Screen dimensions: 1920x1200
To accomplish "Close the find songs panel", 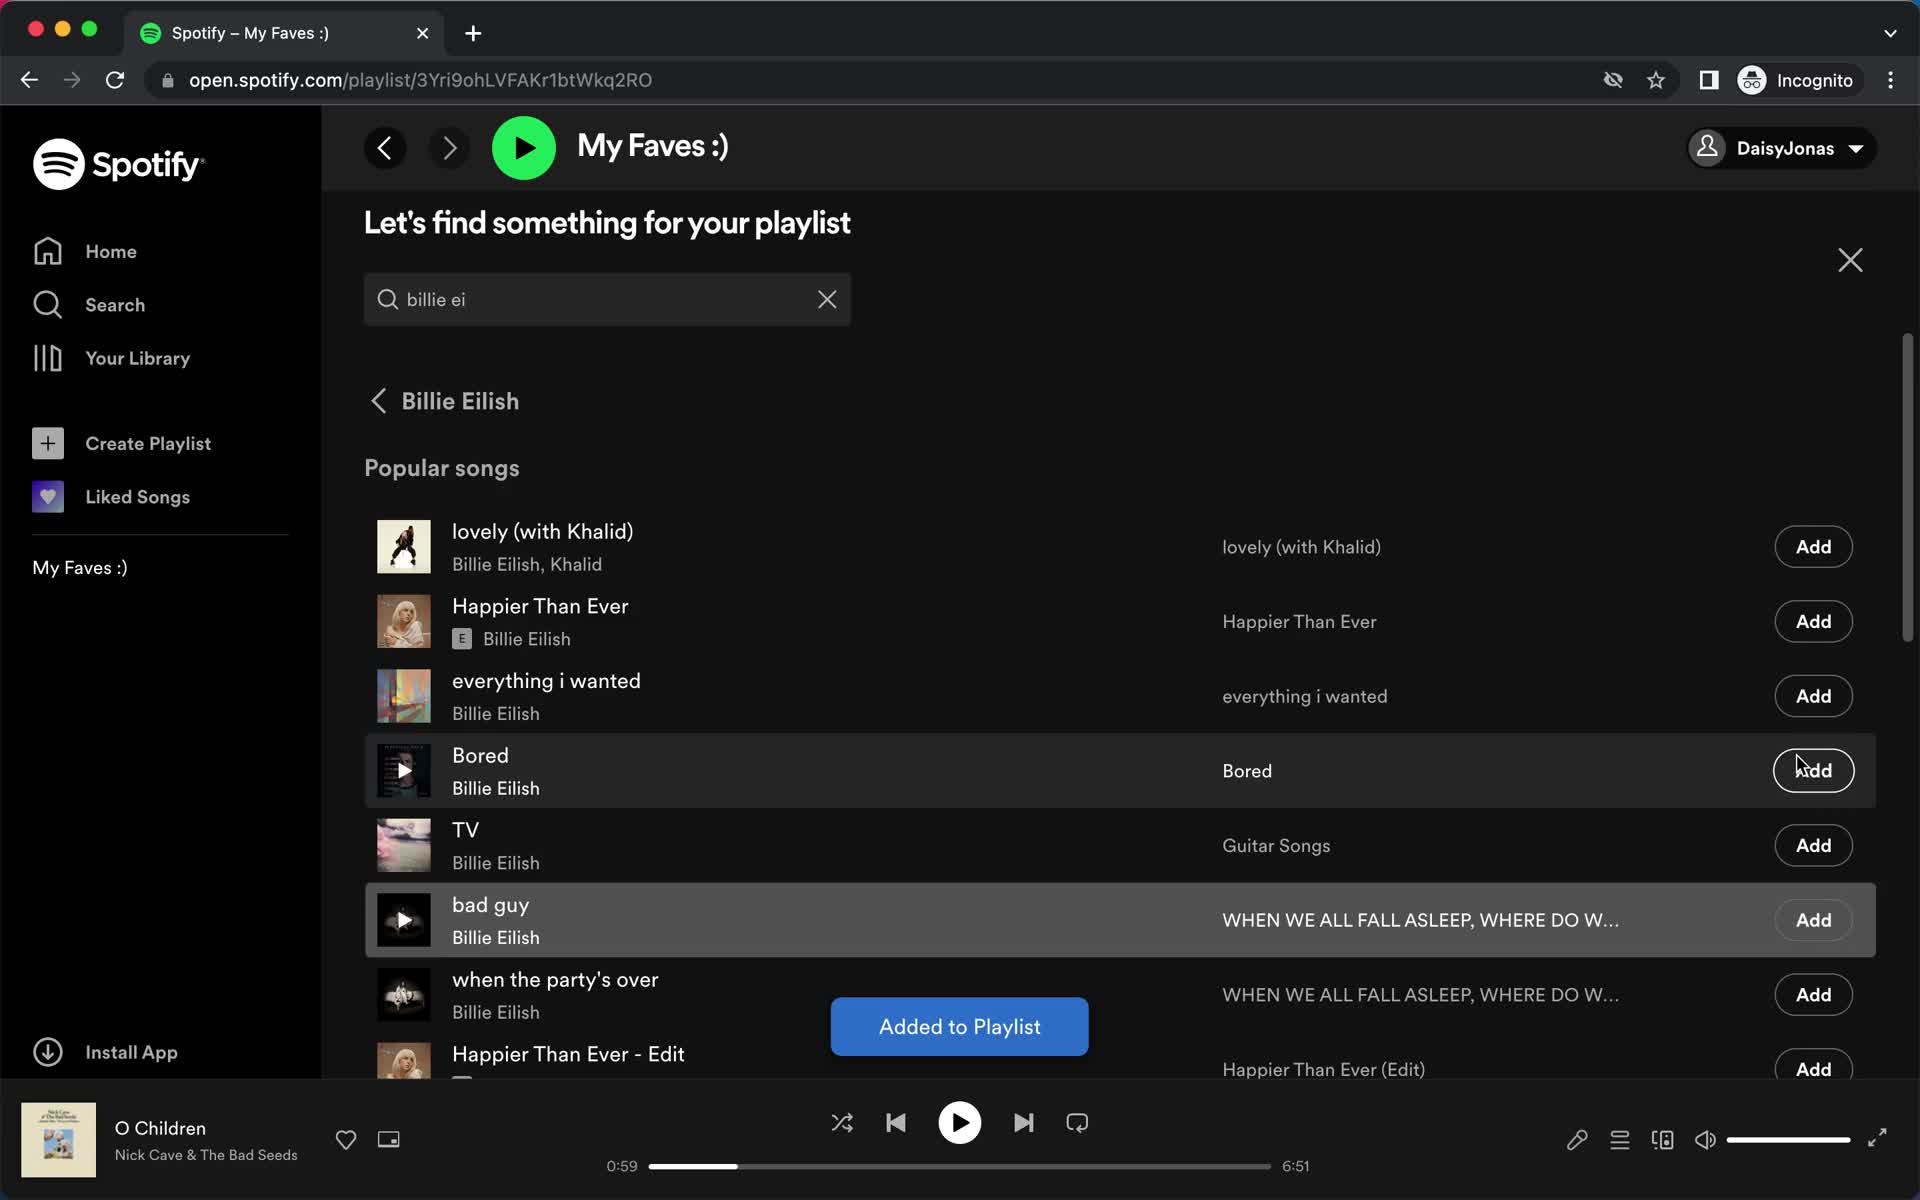I will point(1850,260).
